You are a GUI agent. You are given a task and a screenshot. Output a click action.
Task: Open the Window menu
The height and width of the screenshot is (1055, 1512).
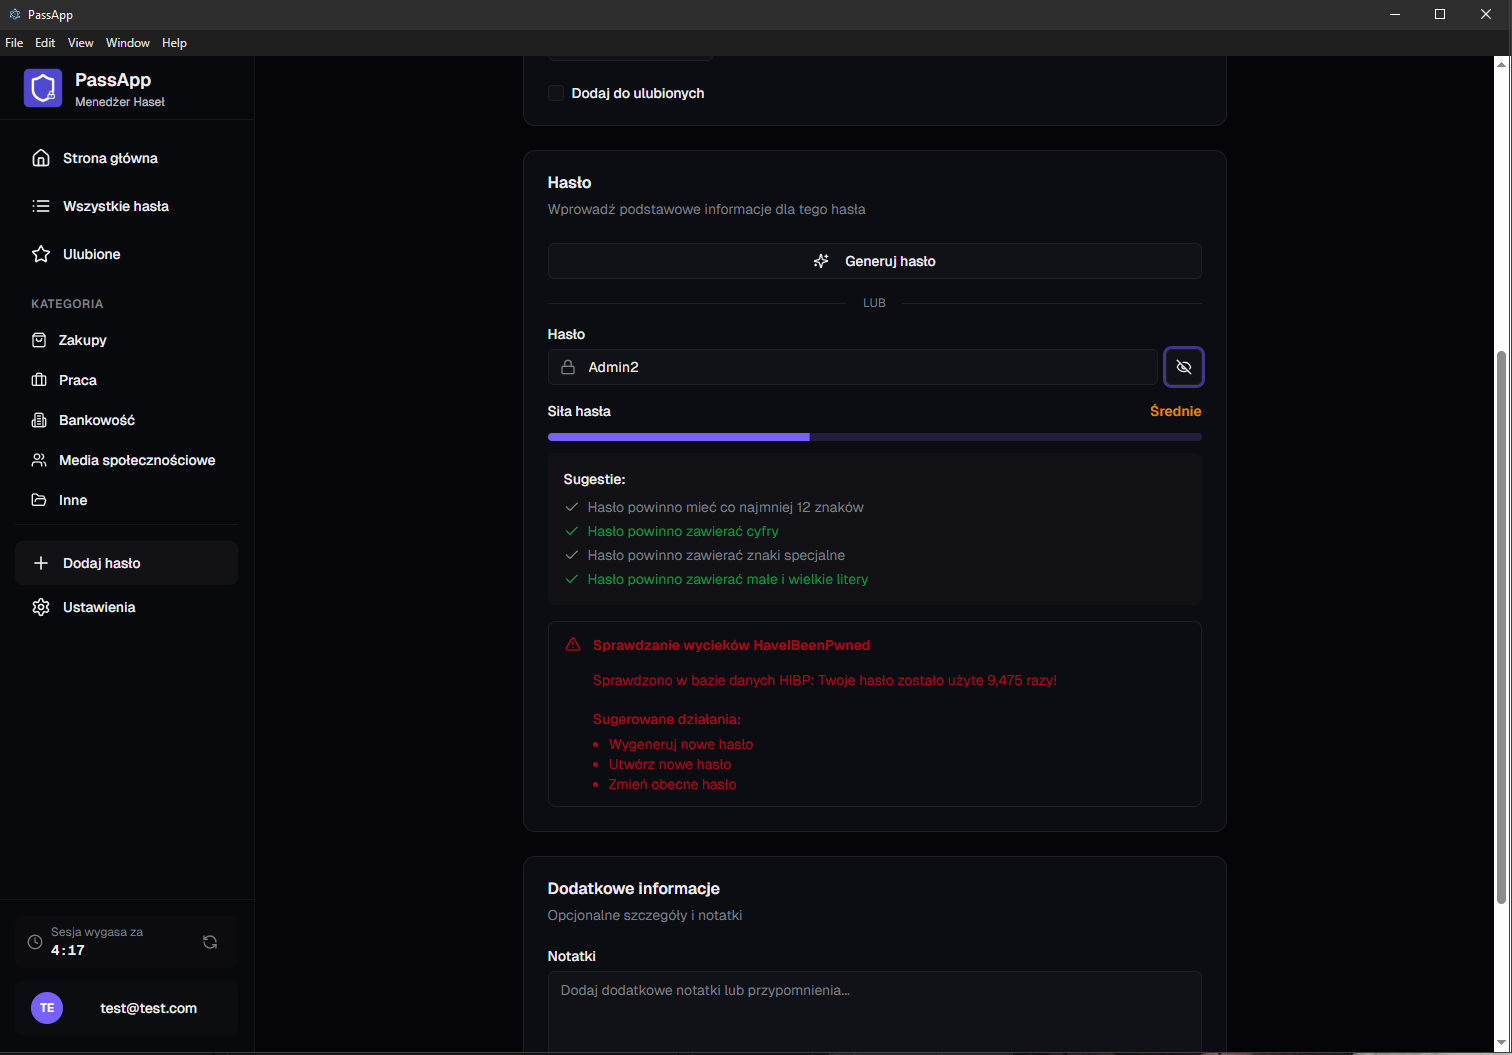pyautogui.click(x=128, y=43)
